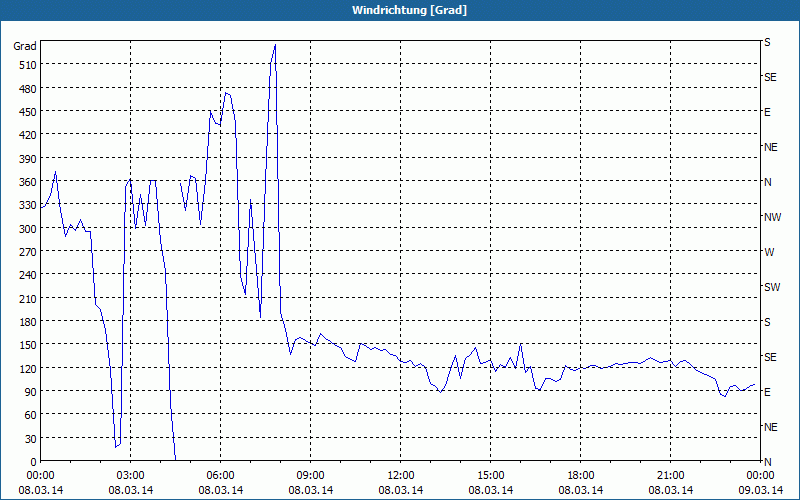Select the 330 y-axis value
800x500 pixels.
tap(27, 205)
